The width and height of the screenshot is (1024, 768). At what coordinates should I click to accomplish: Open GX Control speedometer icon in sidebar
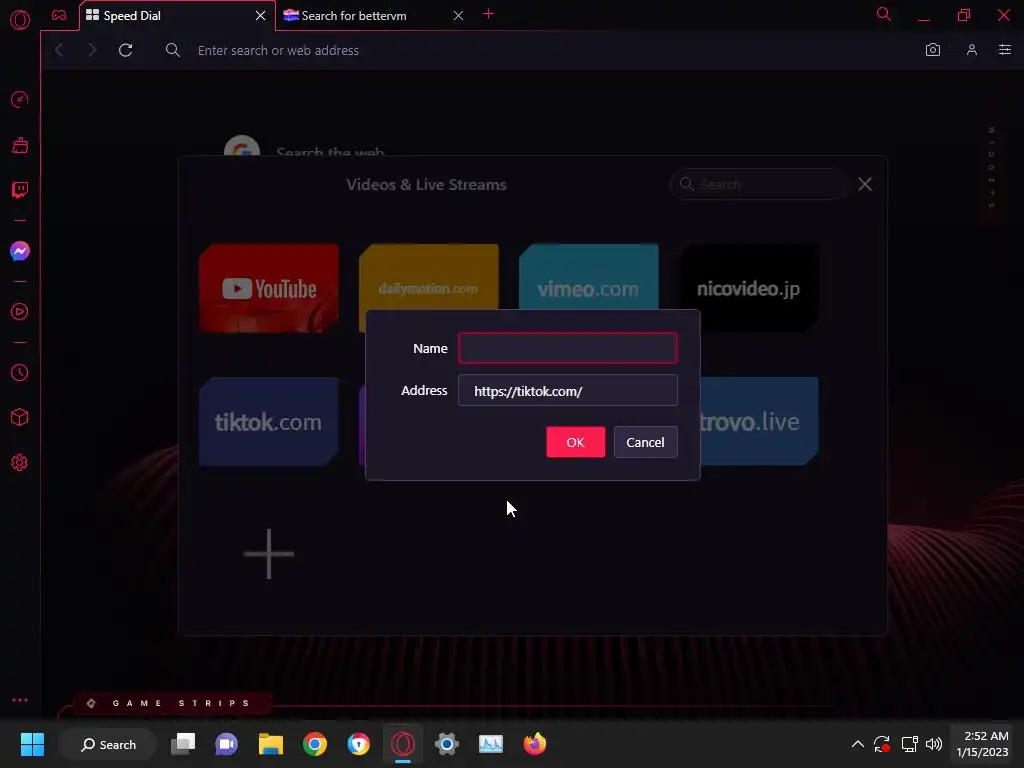pyautogui.click(x=20, y=100)
